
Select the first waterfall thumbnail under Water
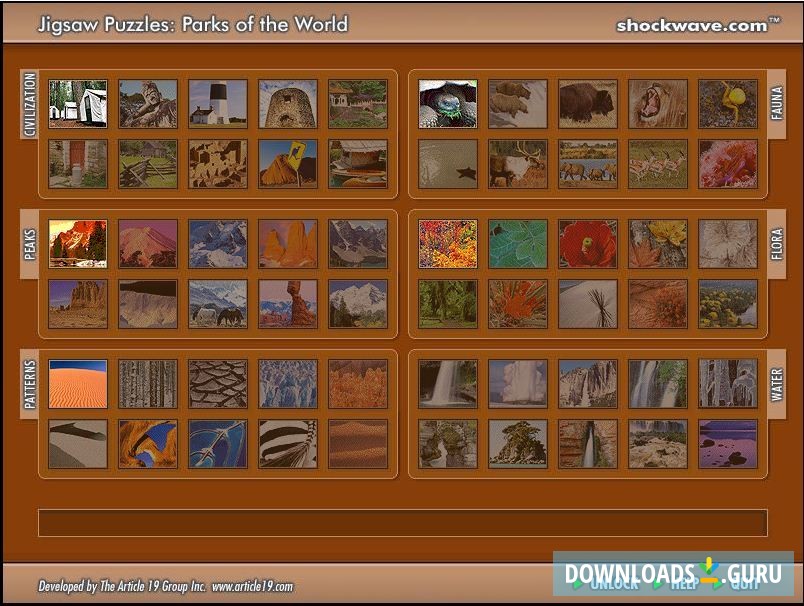coord(445,383)
